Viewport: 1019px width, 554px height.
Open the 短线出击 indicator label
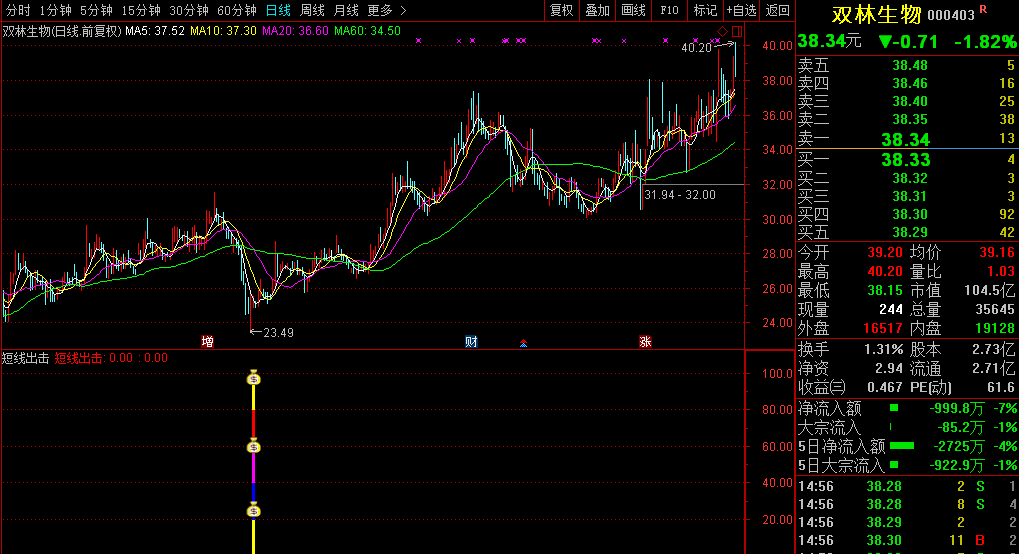click(x=26, y=357)
